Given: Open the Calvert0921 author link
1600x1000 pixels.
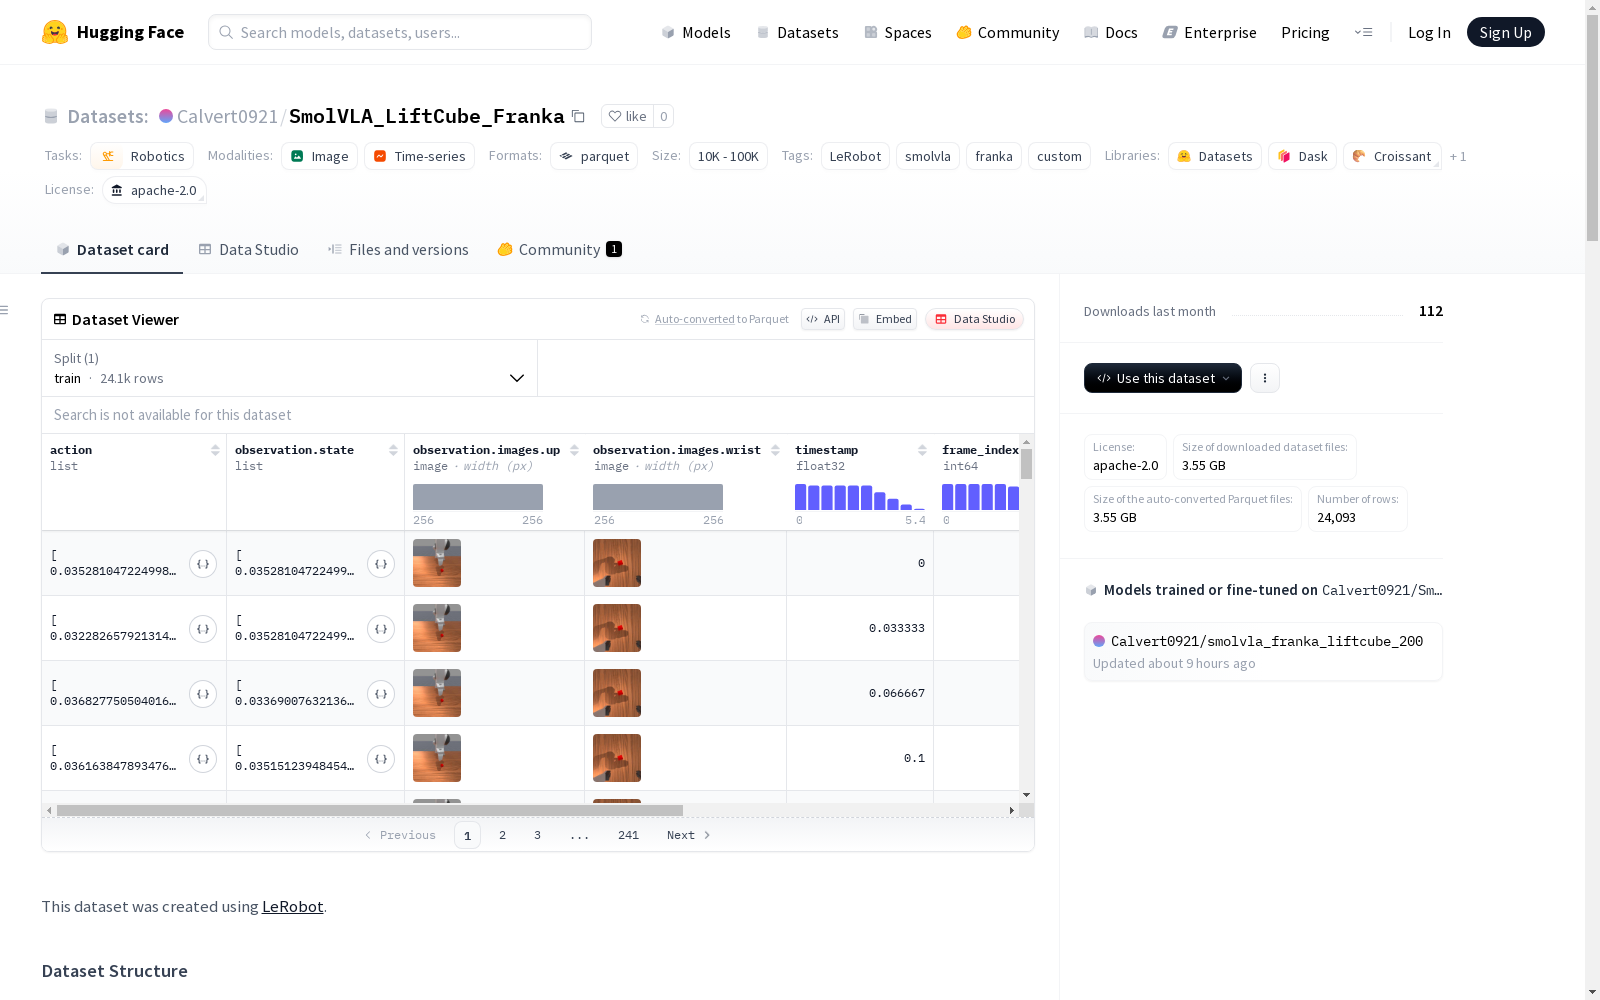Looking at the screenshot, I should (227, 116).
